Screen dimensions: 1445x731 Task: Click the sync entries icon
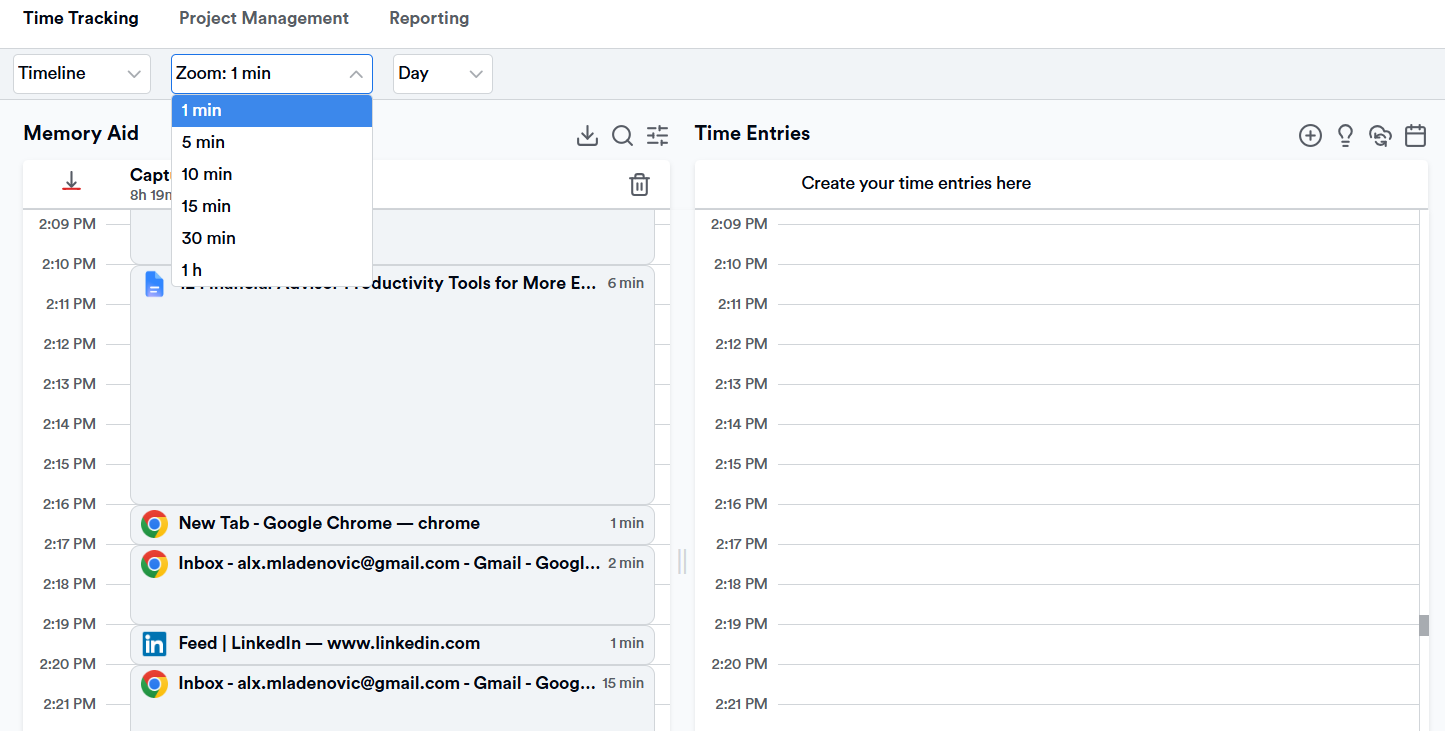(1380, 135)
